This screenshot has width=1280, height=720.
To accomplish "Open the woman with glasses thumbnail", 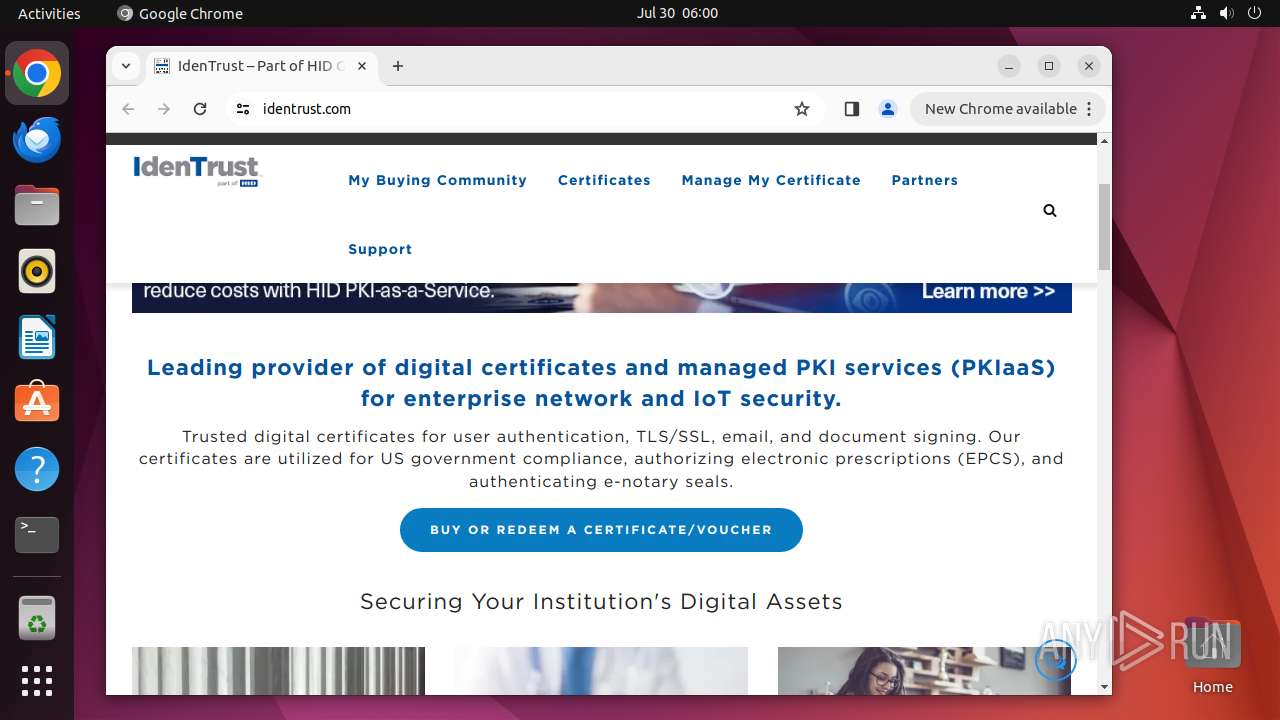I will (x=924, y=671).
